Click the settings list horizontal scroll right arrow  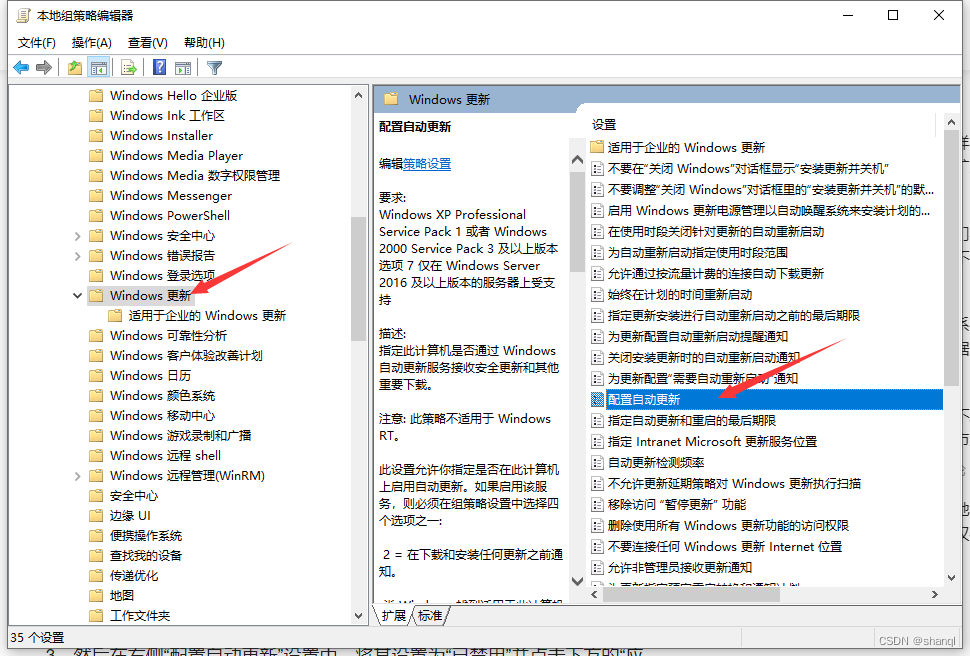point(935,594)
